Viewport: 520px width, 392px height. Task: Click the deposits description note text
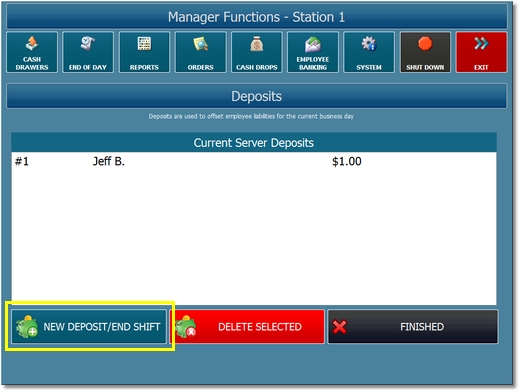point(251,116)
